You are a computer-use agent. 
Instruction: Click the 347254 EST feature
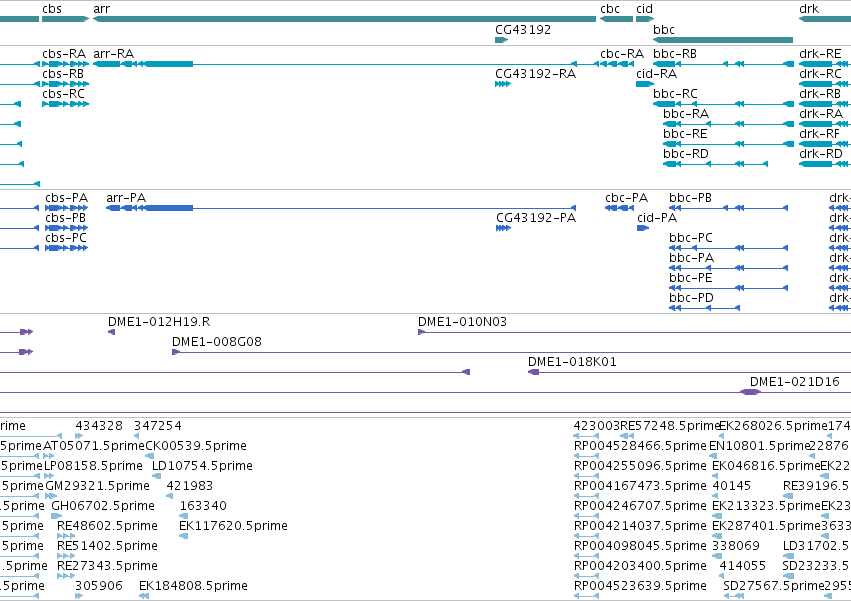coord(136,436)
